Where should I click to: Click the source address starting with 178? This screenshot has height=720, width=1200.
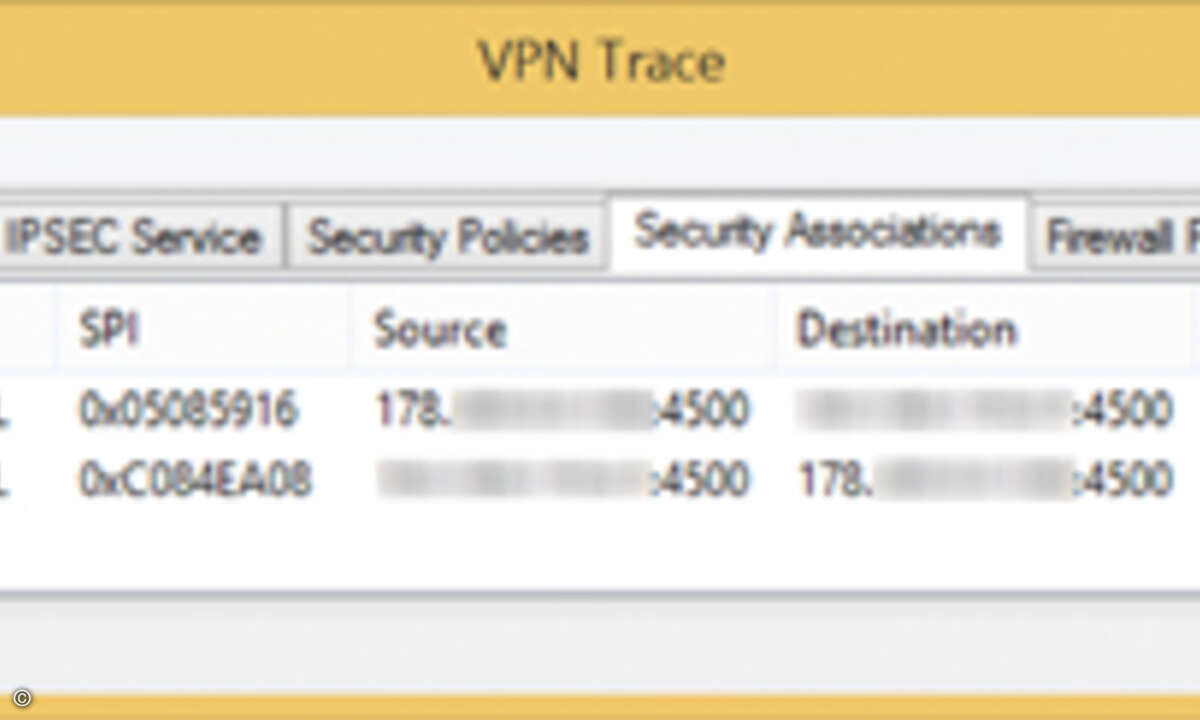pos(562,410)
